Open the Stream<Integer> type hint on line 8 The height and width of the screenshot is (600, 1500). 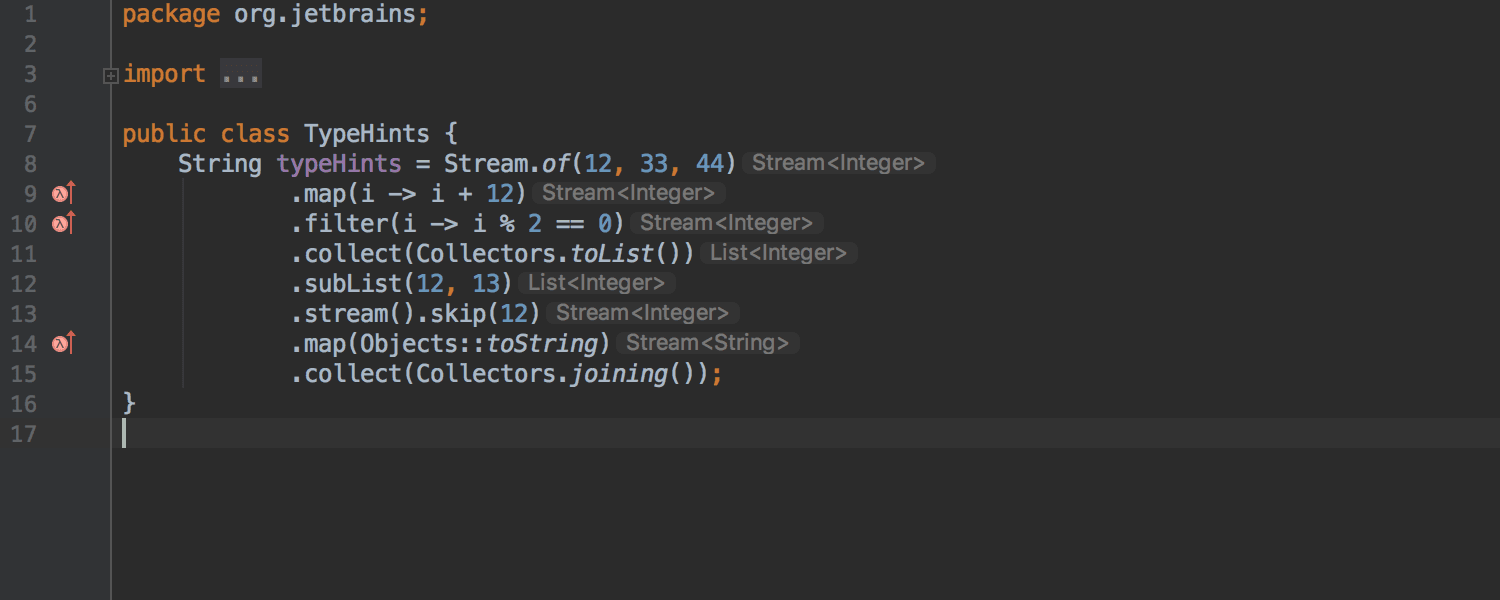click(838, 162)
